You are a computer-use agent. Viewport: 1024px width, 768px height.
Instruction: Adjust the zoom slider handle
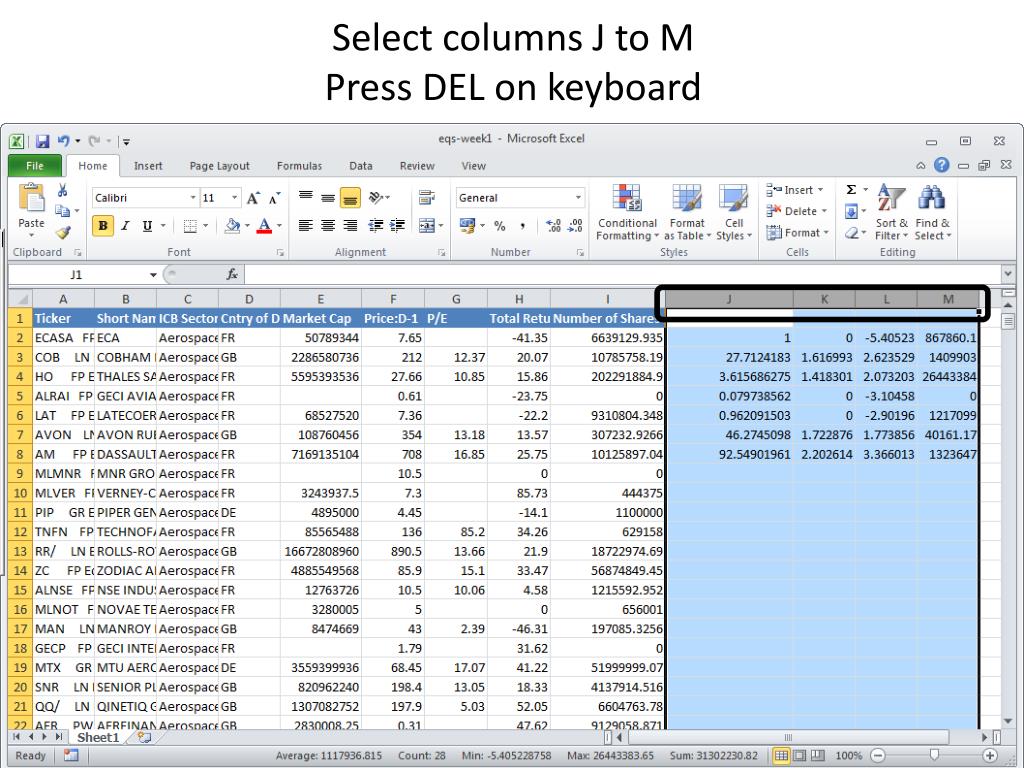tap(935, 756)
